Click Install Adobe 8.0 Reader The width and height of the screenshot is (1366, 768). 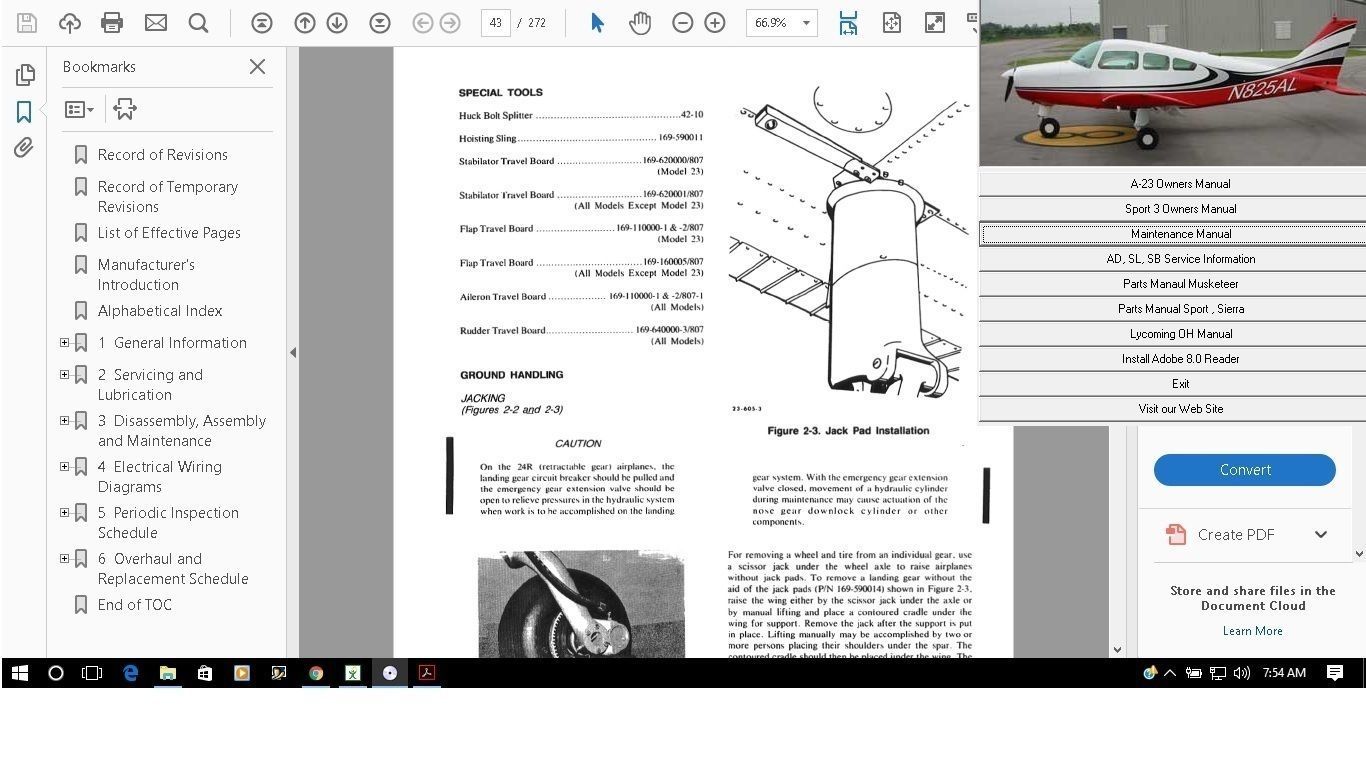pos(1172,359)
